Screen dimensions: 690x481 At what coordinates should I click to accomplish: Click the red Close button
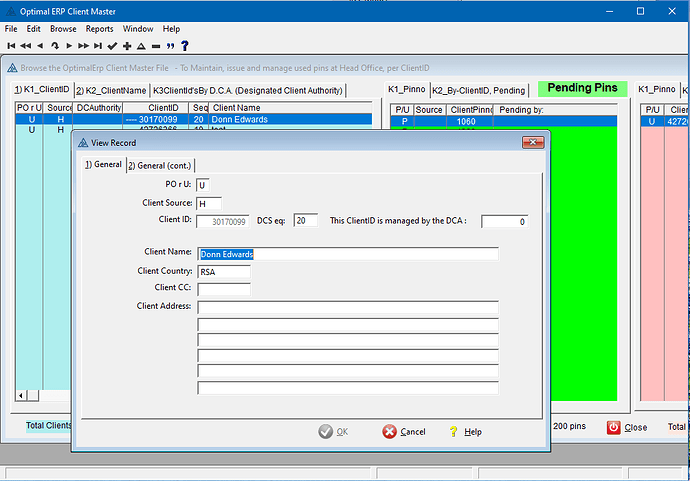coord(627,427)
